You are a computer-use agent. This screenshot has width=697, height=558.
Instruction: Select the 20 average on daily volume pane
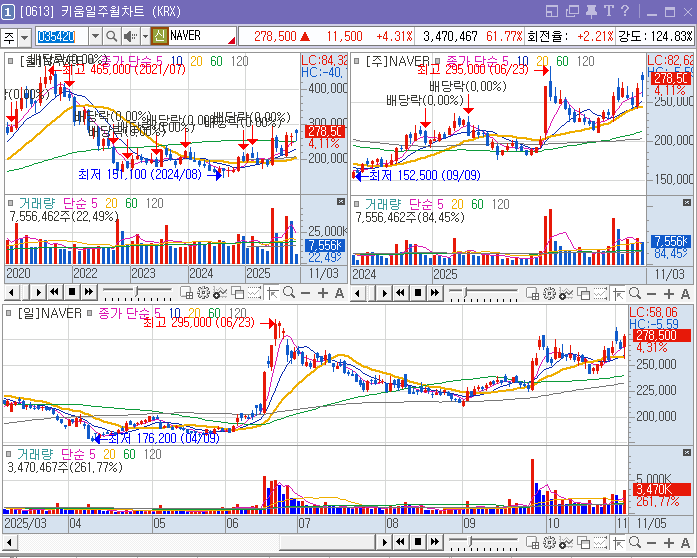click(109, 454)
